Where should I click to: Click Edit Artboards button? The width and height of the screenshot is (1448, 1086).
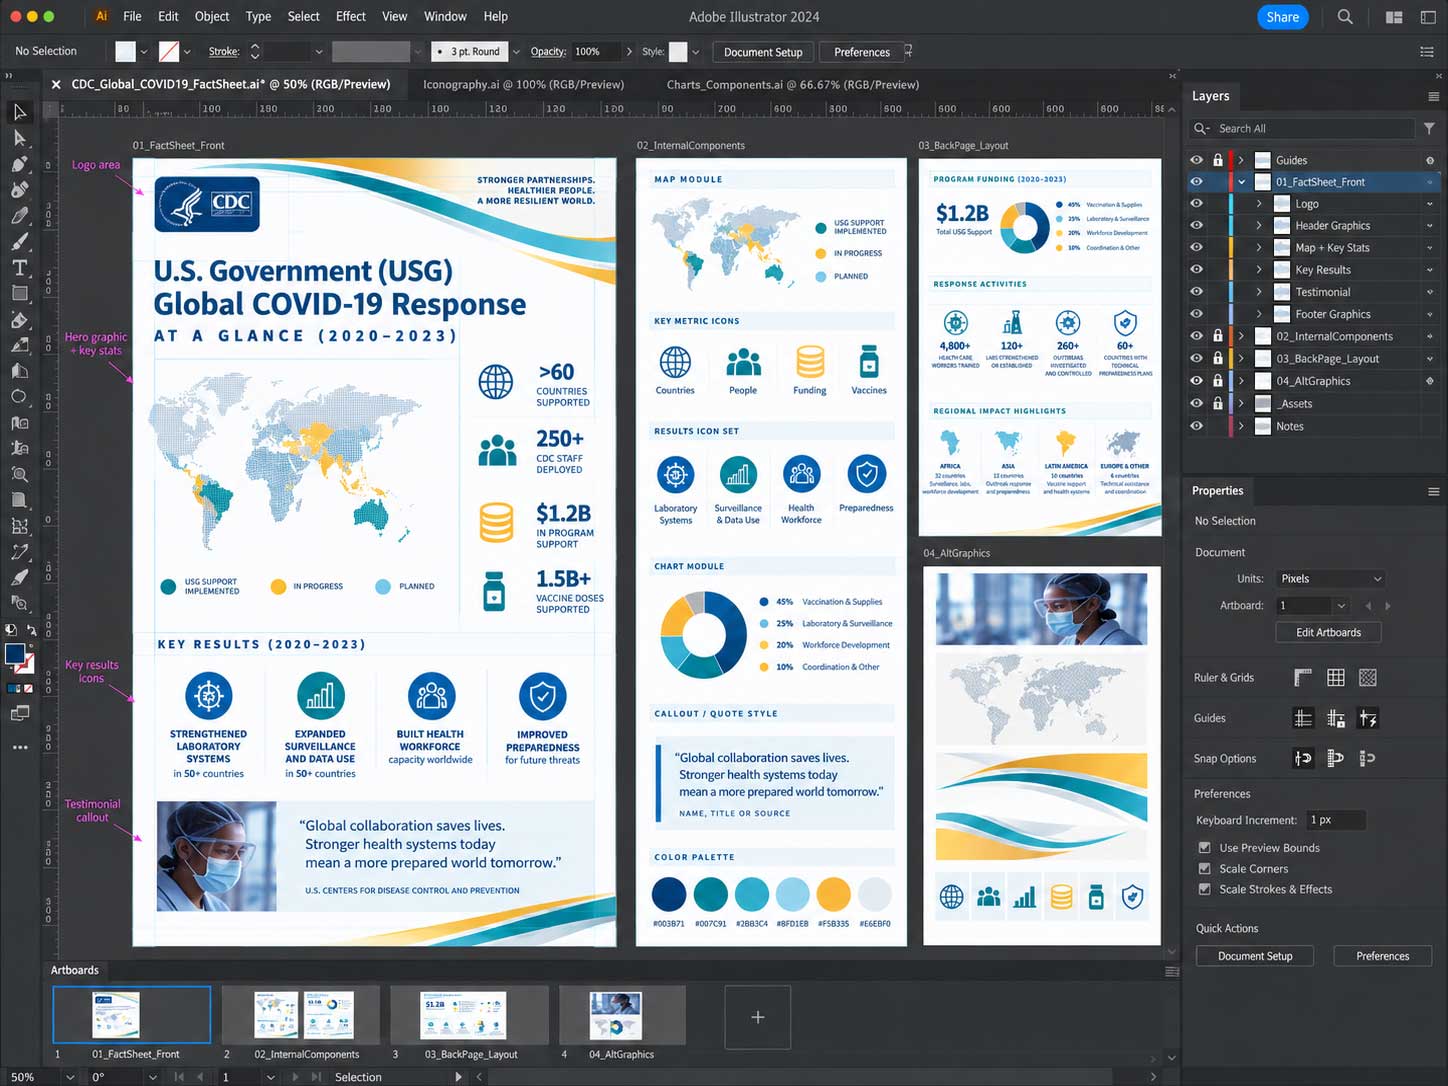tap(1328, 632)
